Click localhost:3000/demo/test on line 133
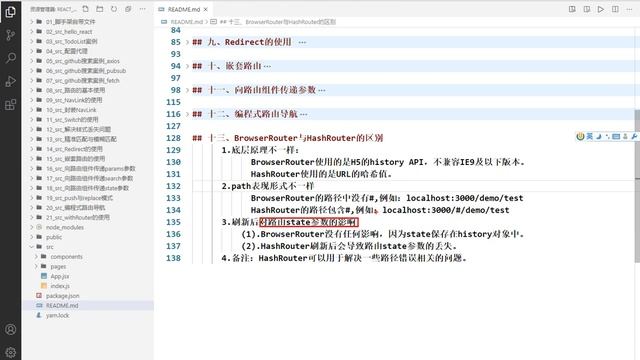This screenshot has width=640, height=360. click(x=464, y=198)
